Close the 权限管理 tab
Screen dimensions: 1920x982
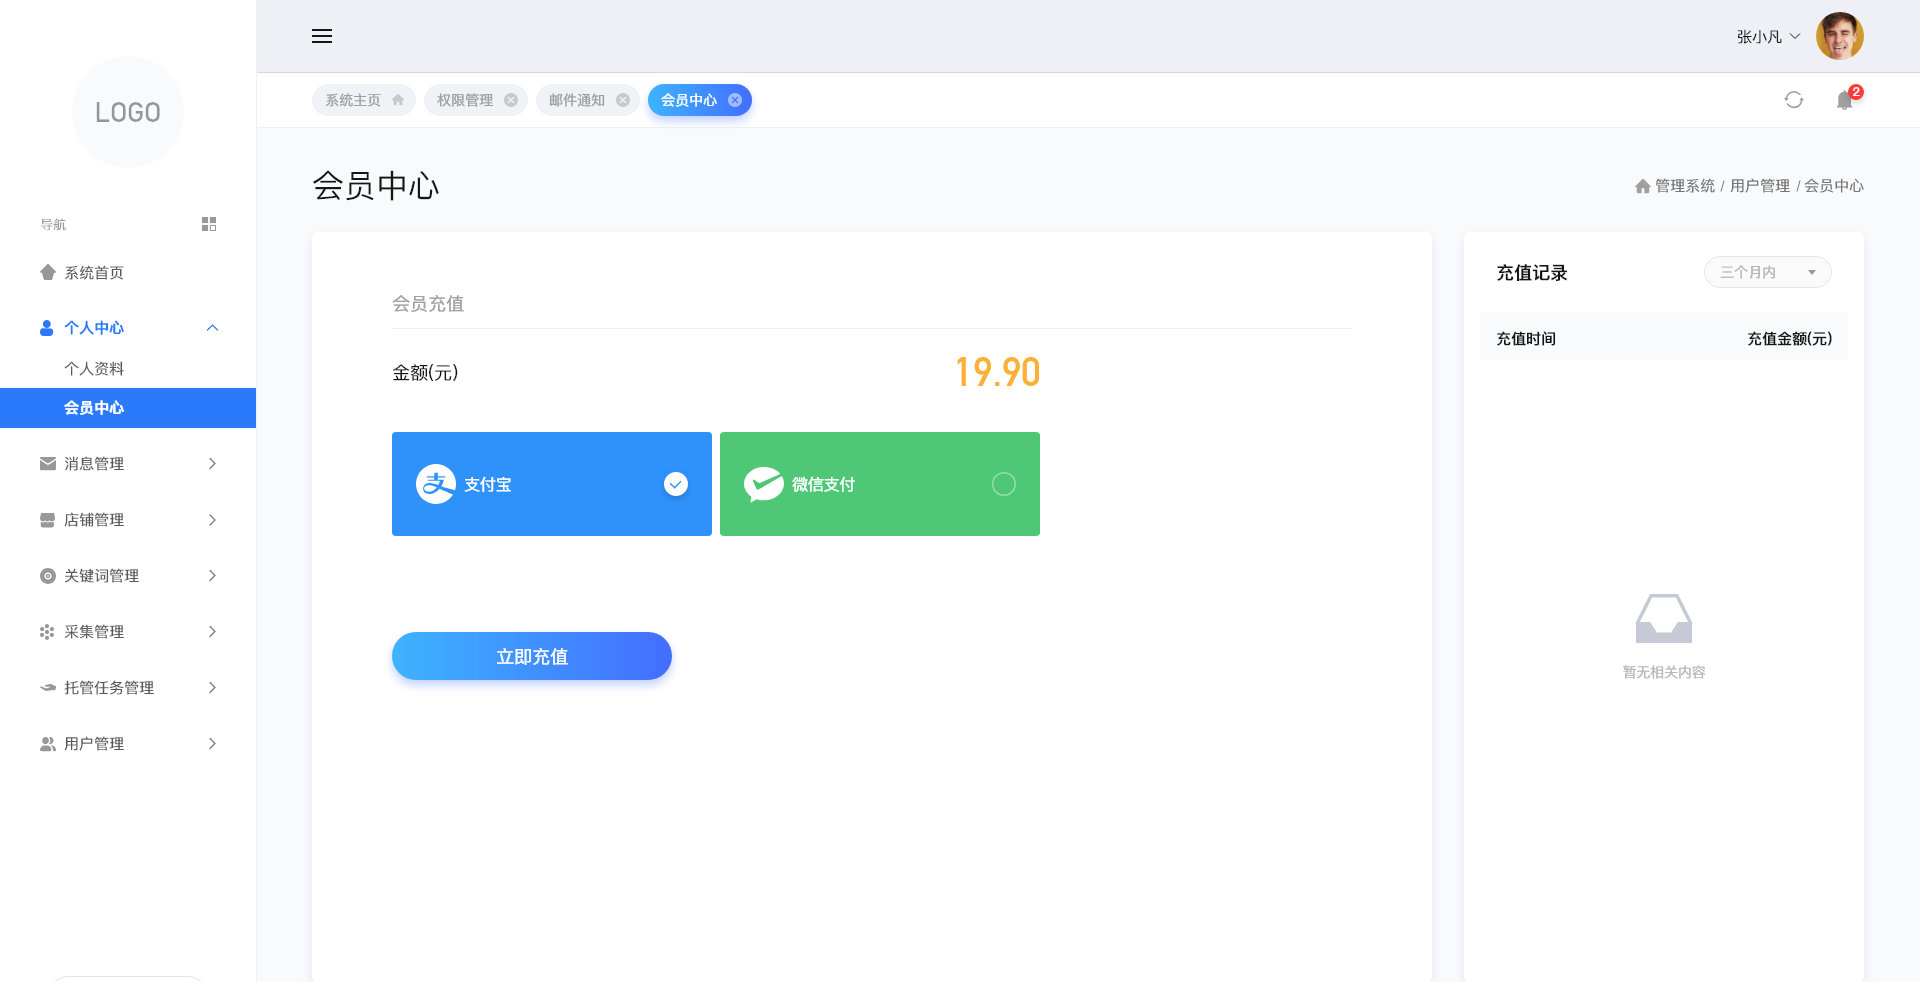[511, 100]
